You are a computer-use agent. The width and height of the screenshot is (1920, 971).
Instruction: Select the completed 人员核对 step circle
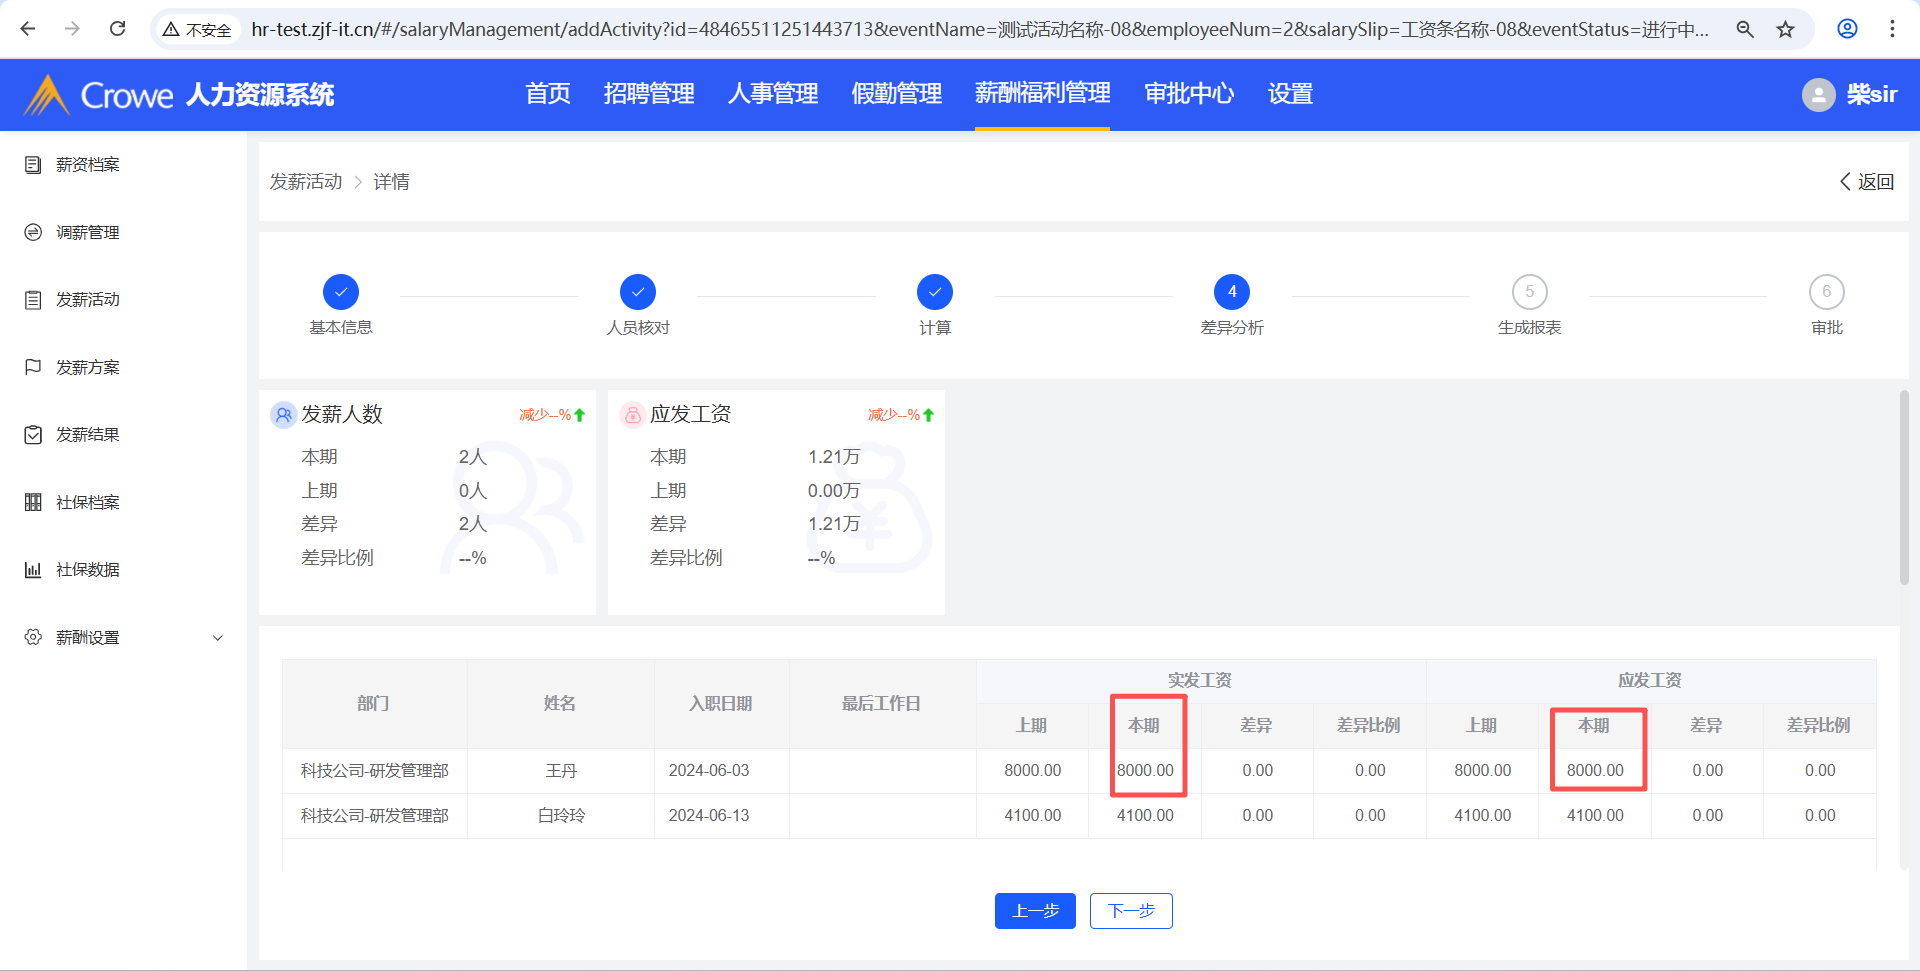pyautogui.click(x=638, y=292)
